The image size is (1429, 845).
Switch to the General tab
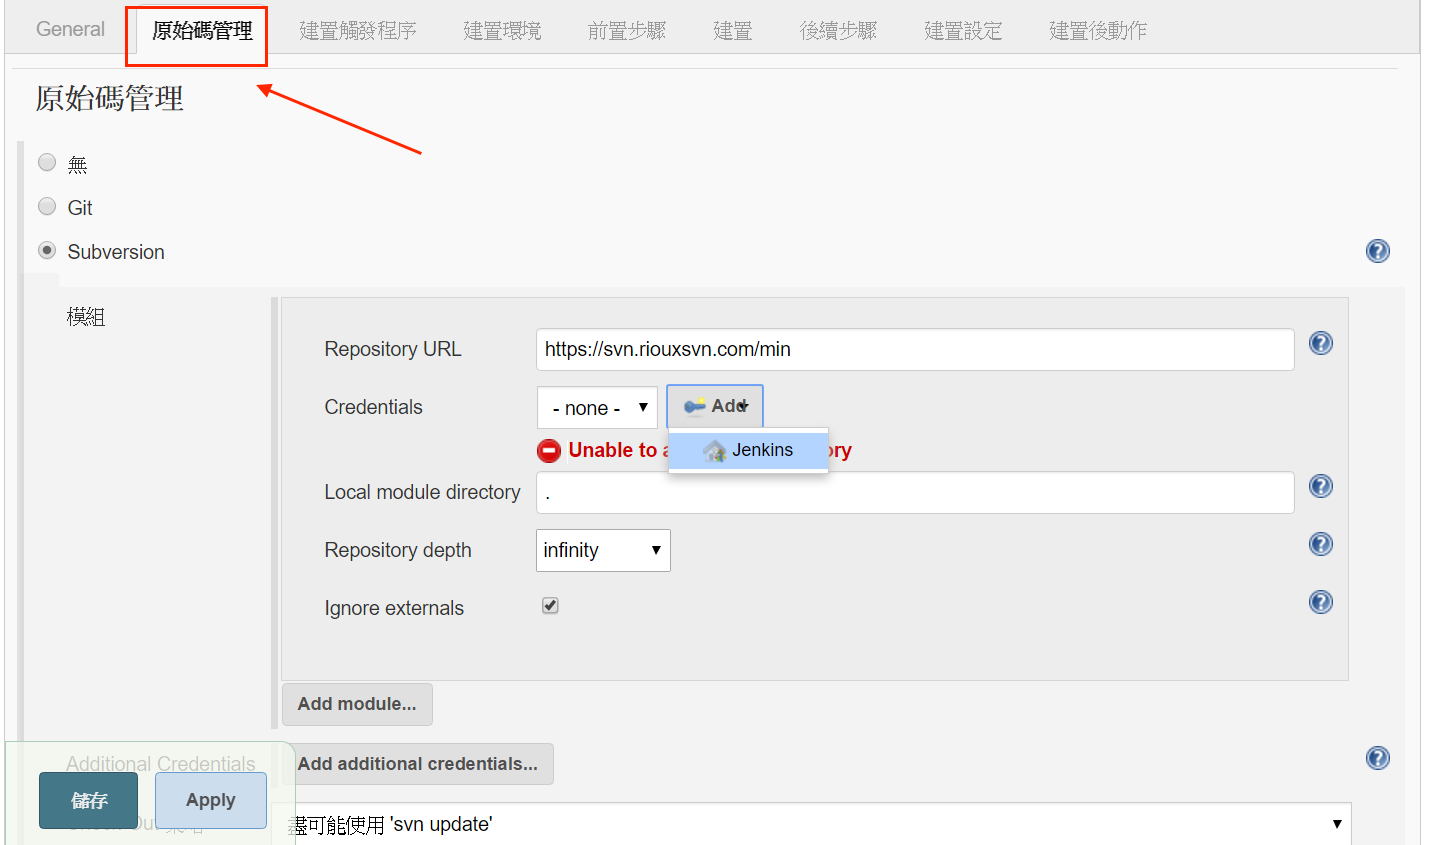(x=70, y=29)
